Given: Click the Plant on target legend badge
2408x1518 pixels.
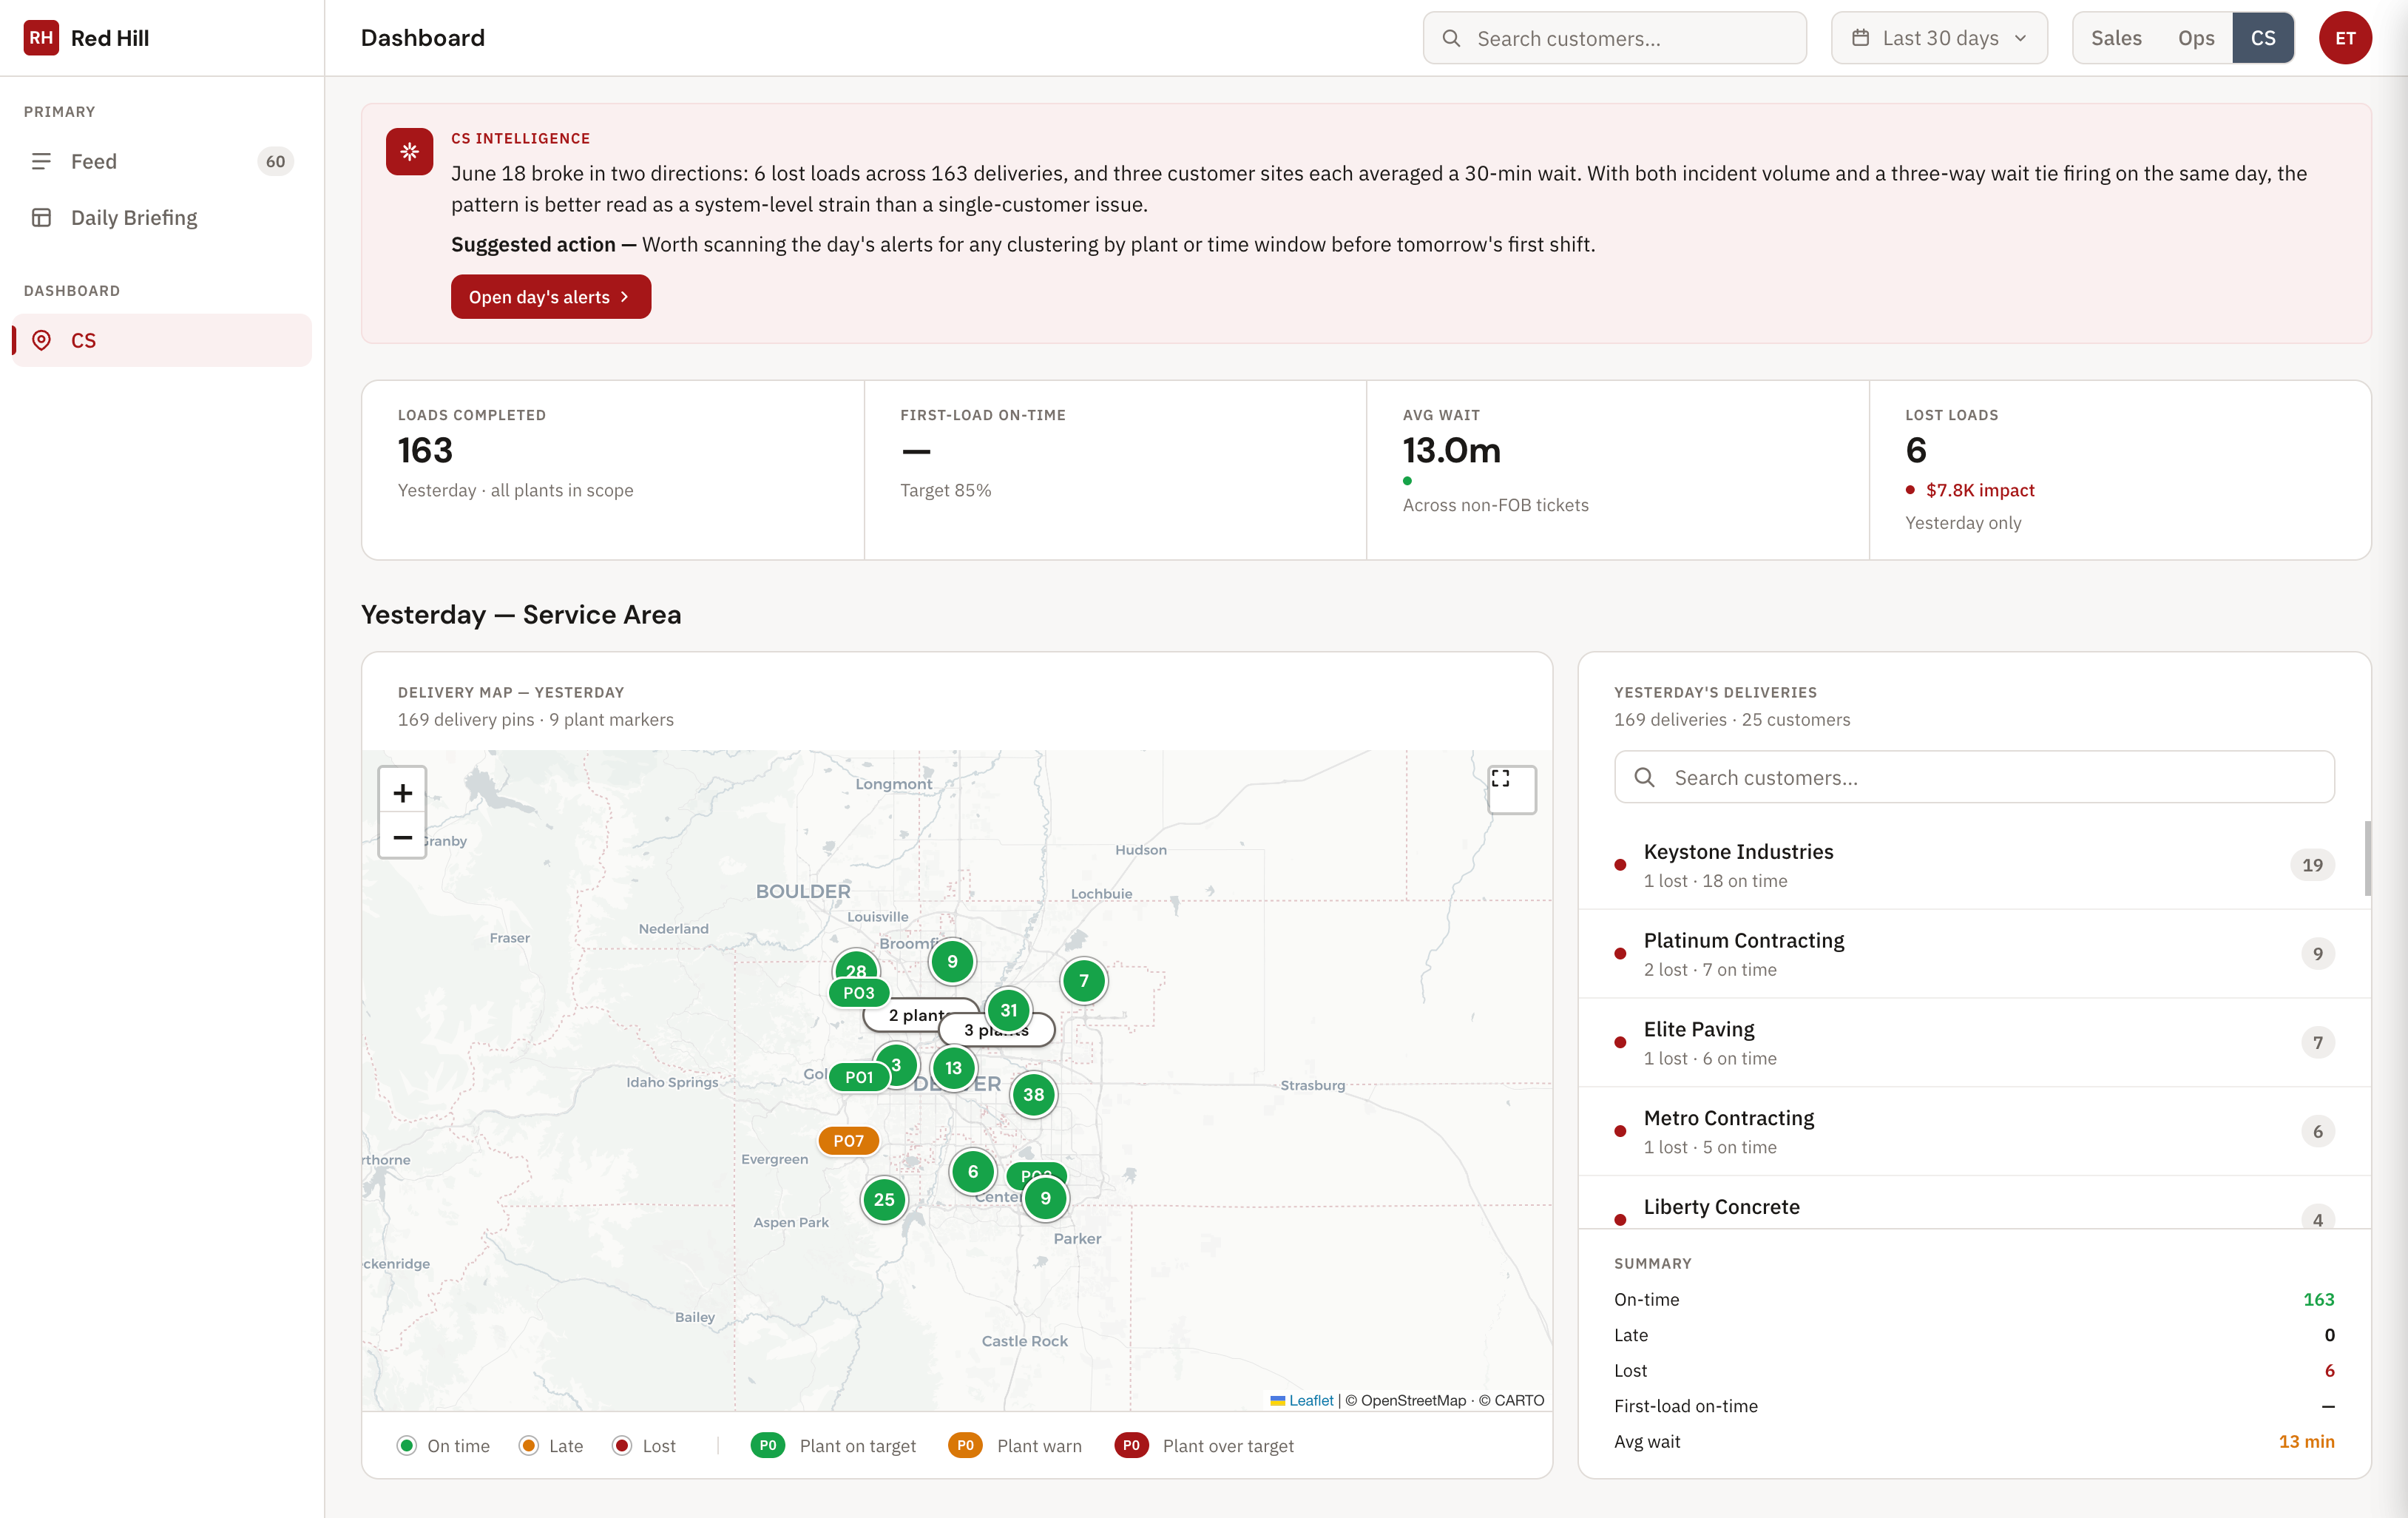Looking at the screenshot, I should [x=768, y=1446].
